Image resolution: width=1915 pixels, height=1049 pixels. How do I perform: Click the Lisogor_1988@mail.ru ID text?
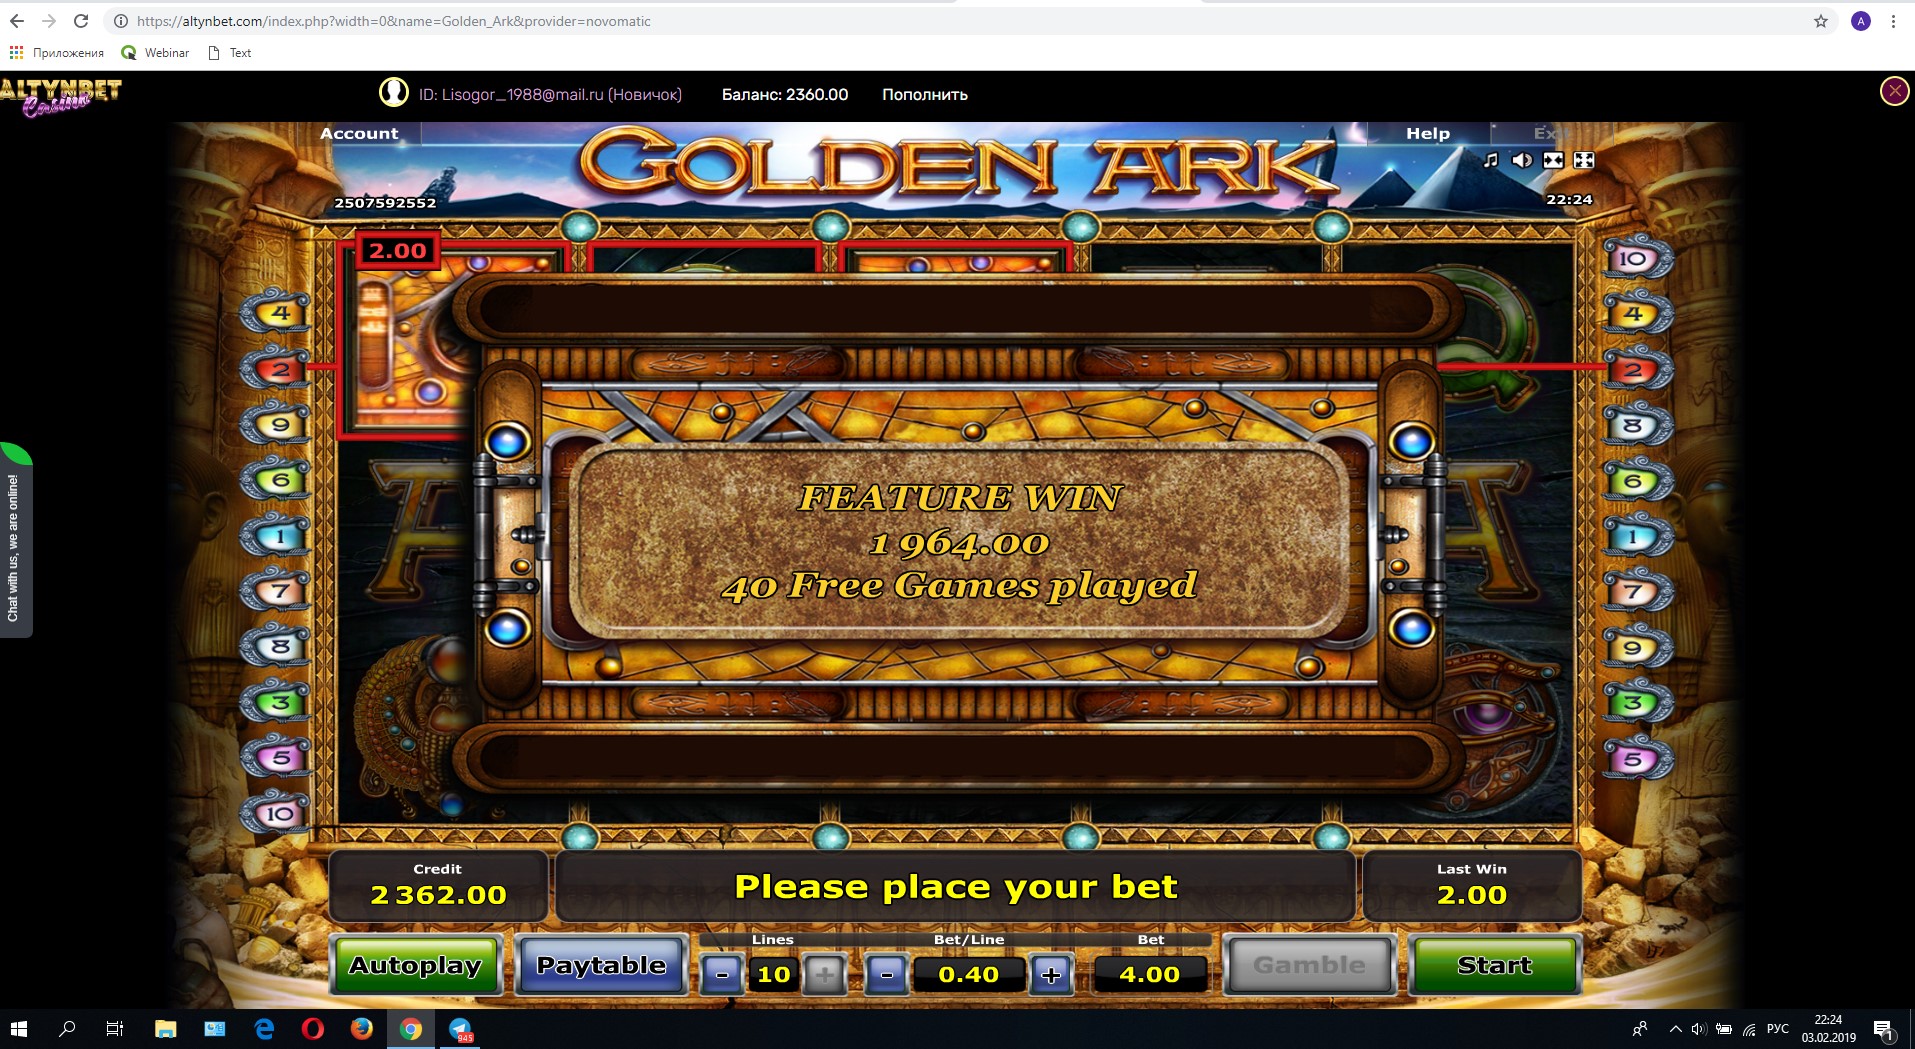(550, 95)
